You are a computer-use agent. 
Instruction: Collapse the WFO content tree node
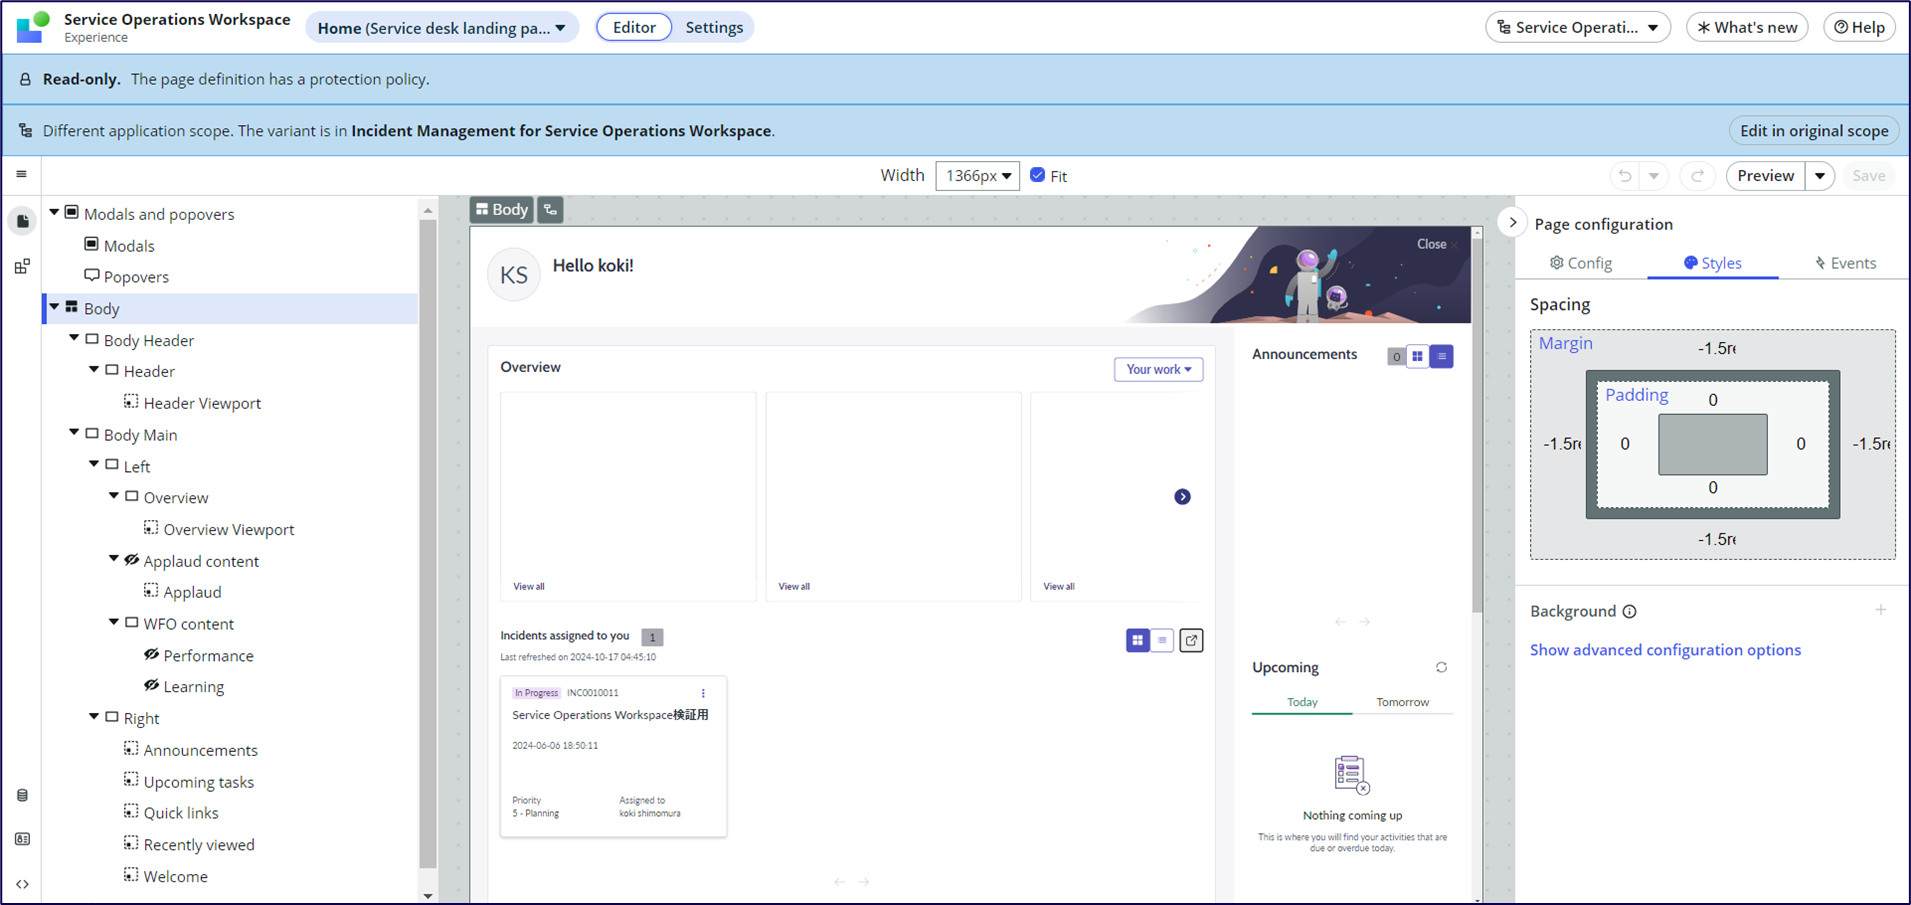[114, 622]
